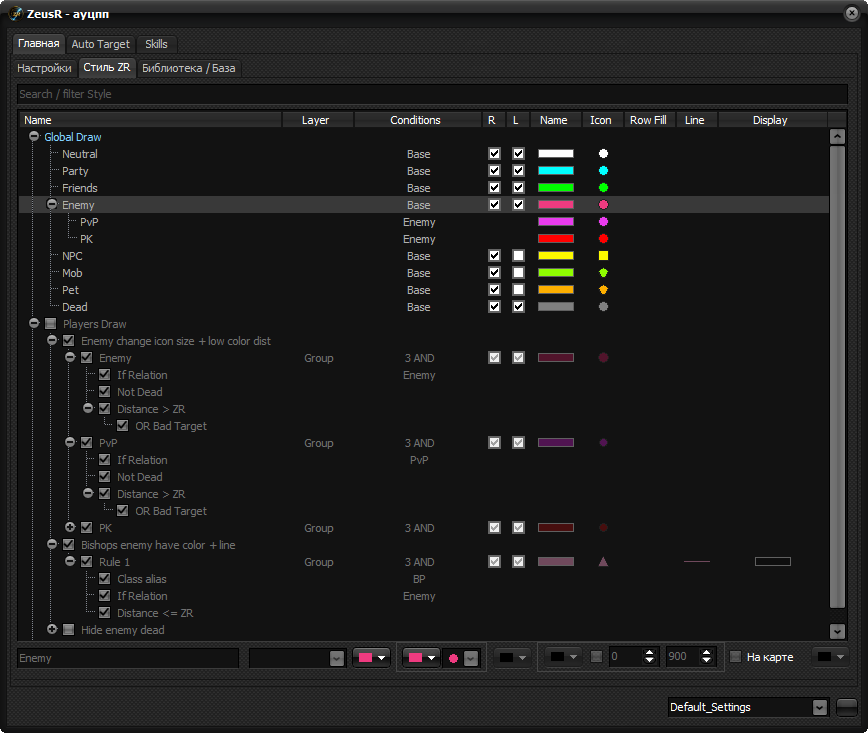
Task: Click the green circle icon for Friends
Action: click(603, 188)
